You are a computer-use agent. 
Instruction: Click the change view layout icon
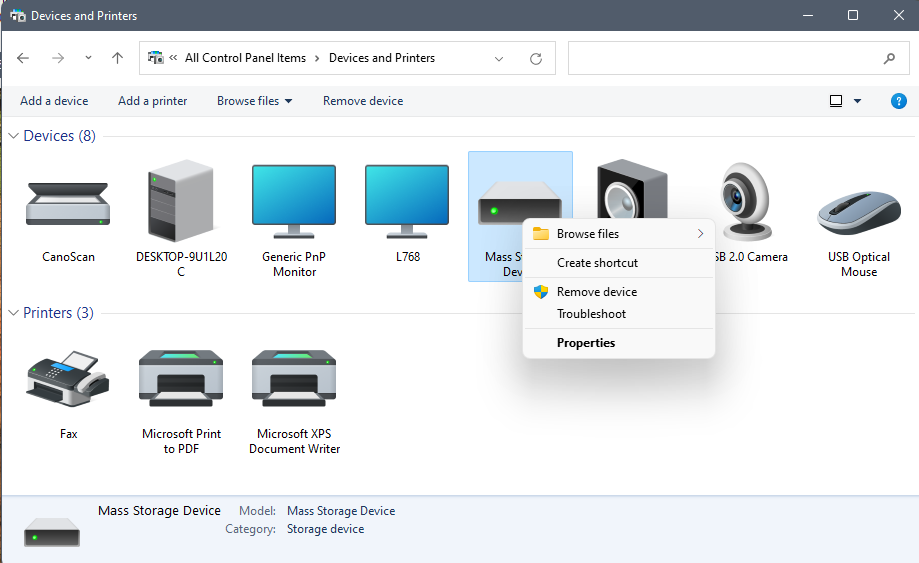point(836,101)
